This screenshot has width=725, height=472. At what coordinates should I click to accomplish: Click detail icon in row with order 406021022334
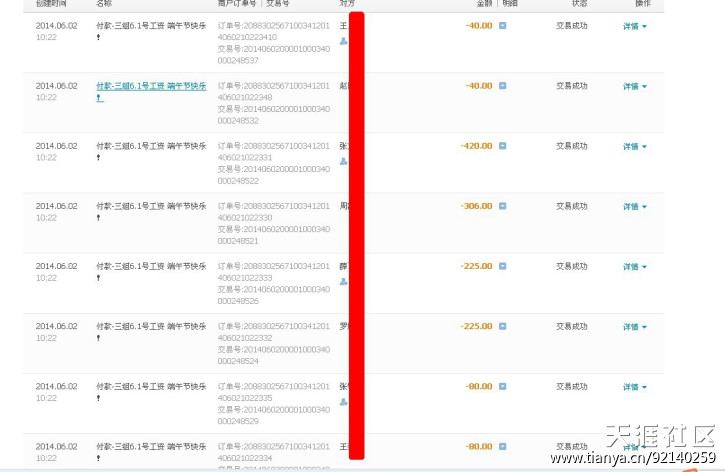pyautogui.click(x=503, y=446)
